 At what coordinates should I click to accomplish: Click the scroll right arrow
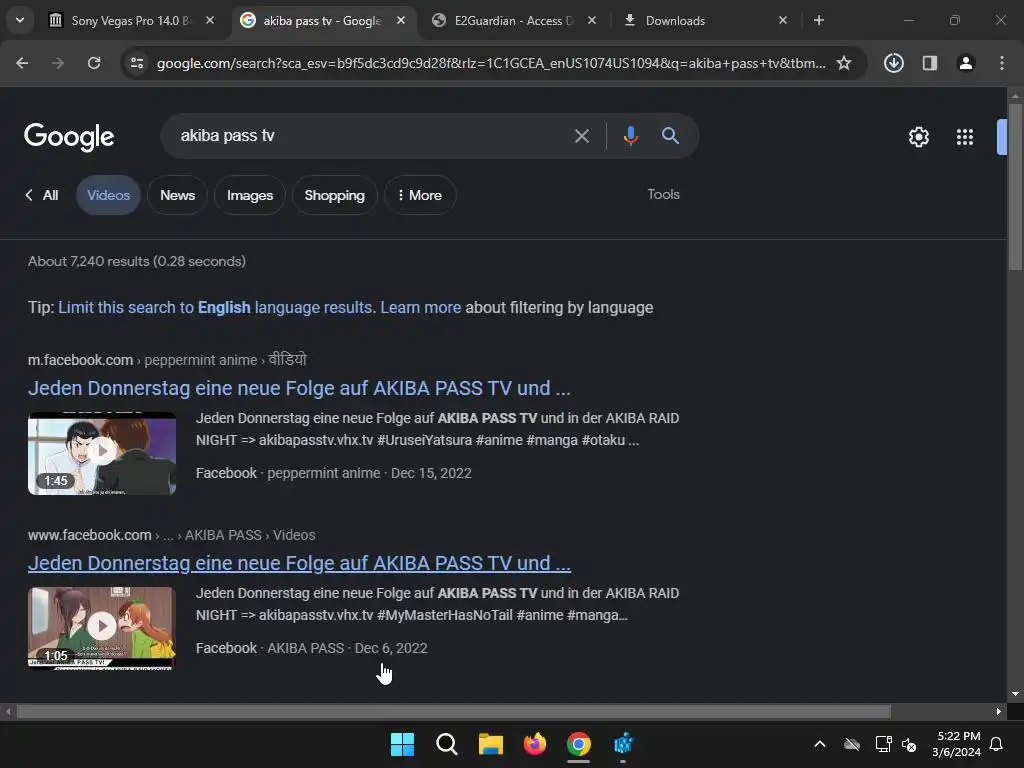(x=999, y=711)
